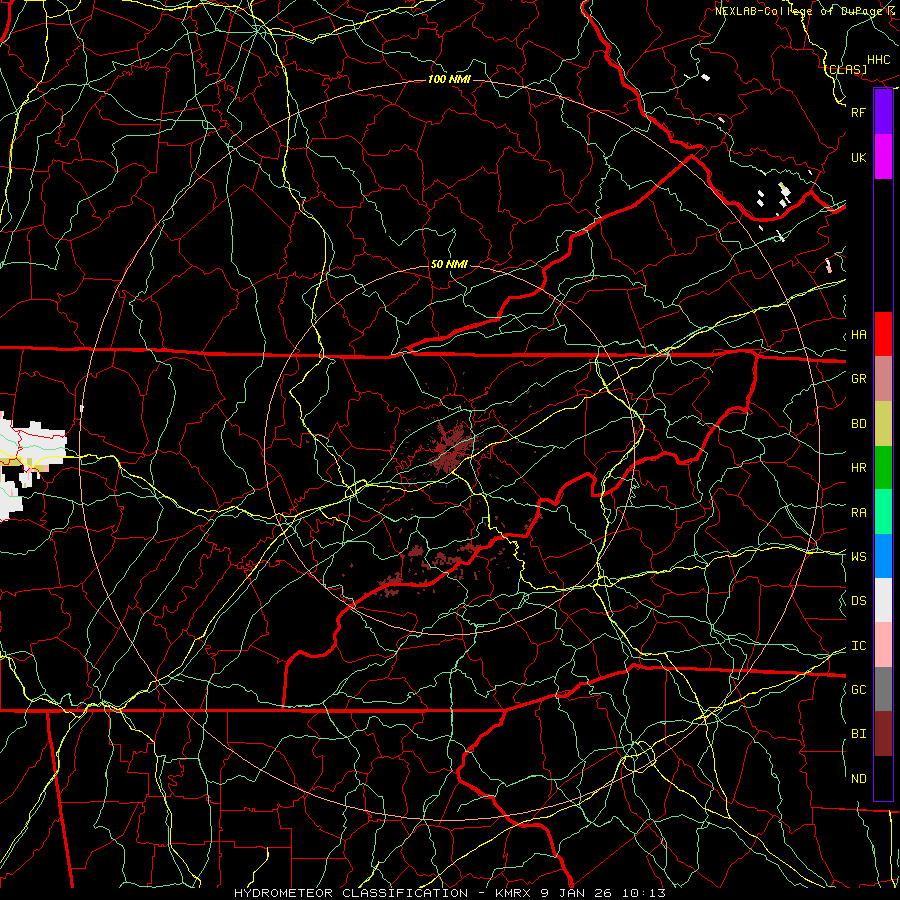Image resolution: width=900 pixels, height=900 pixels.
Task: Click the gray GC ground clutter swatch
Action: click(883, 689)
